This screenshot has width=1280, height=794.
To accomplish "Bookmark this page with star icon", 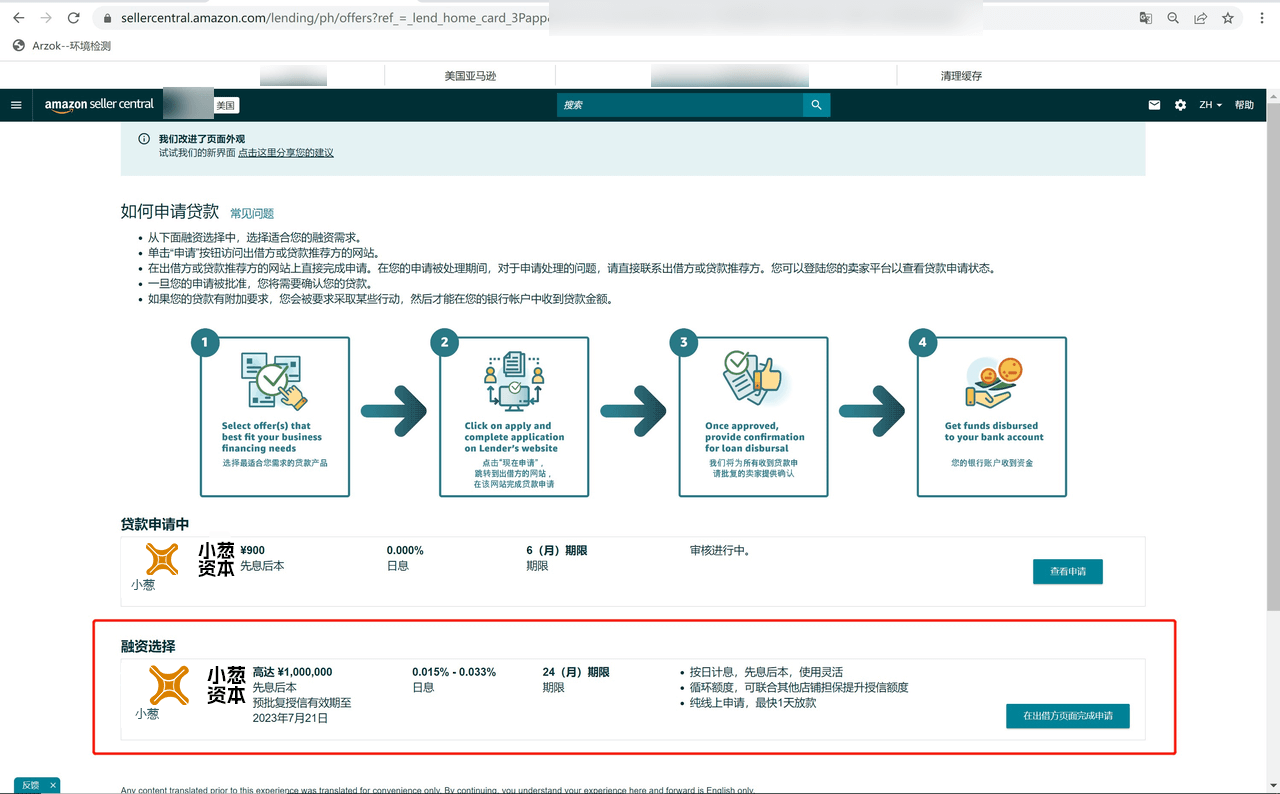I will coord(1228,18).
